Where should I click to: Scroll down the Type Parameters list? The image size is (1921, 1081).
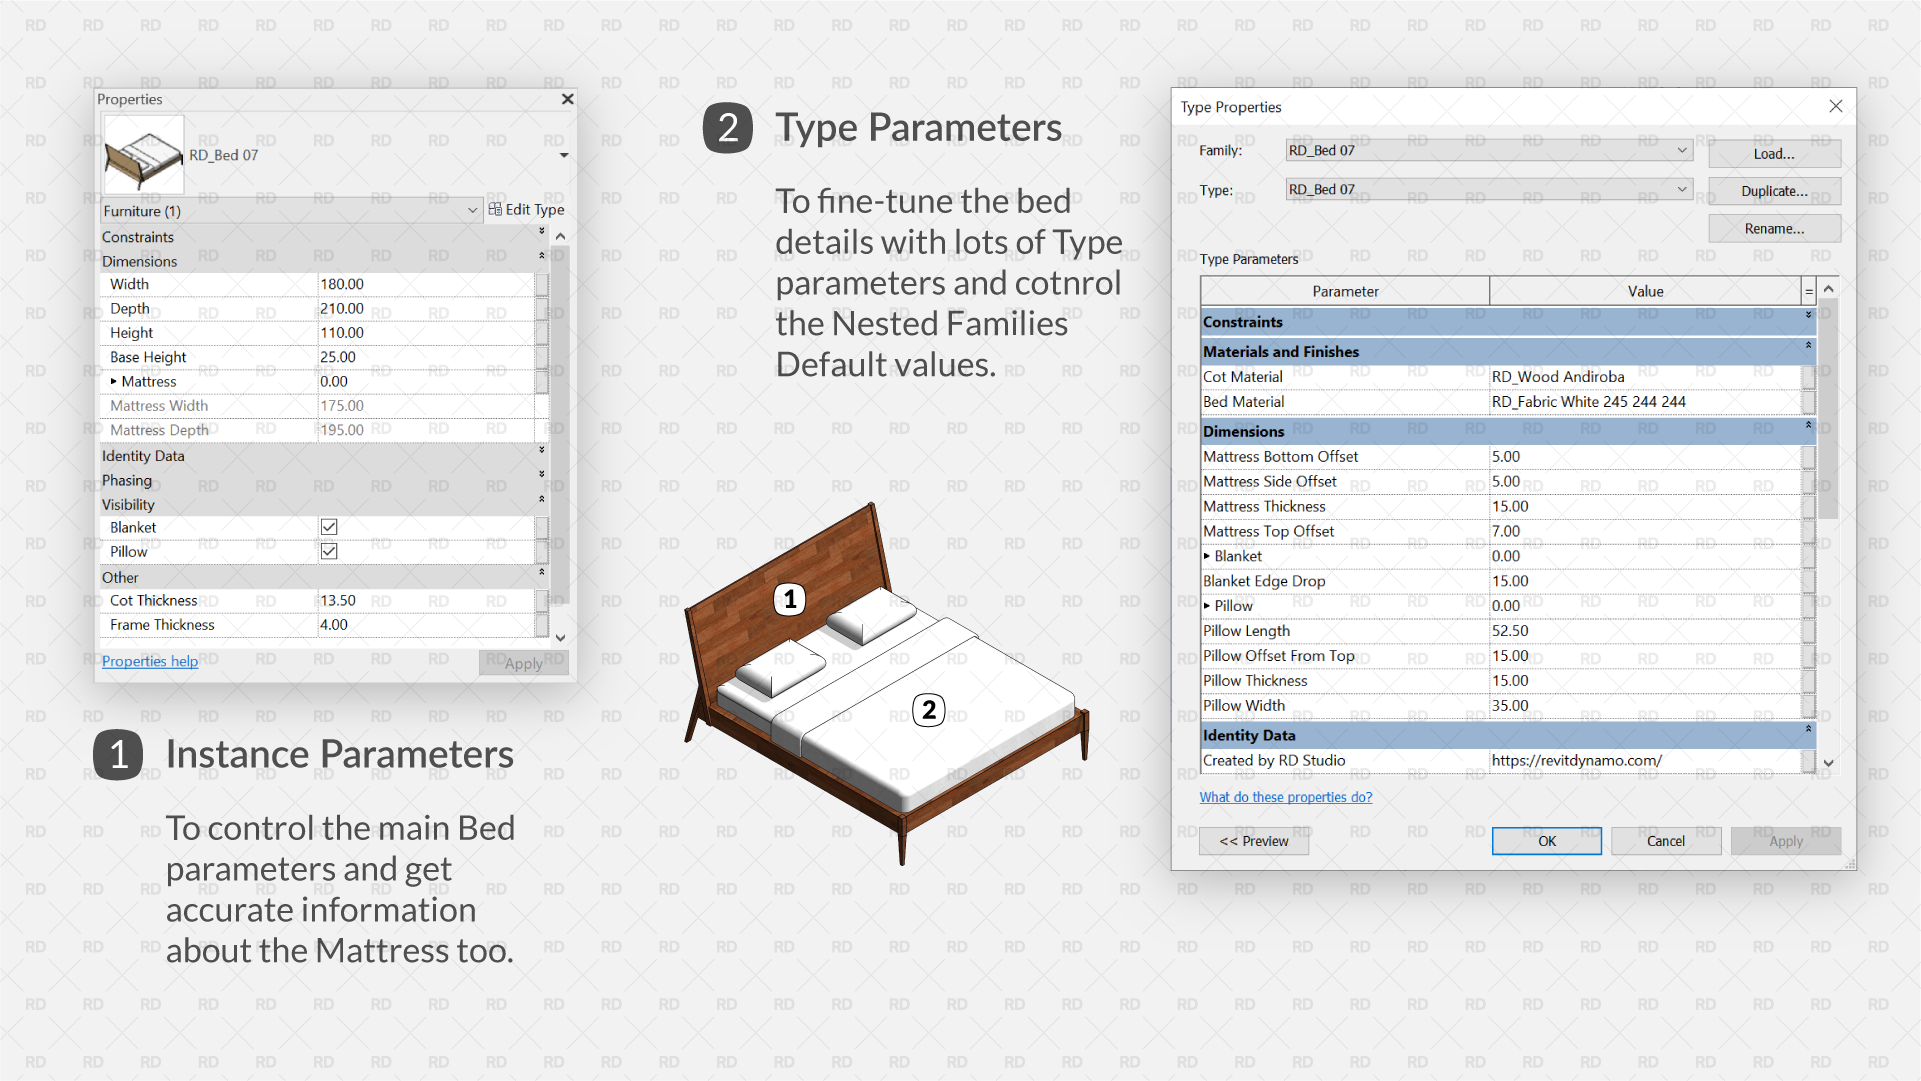[x=1830, y=766]
